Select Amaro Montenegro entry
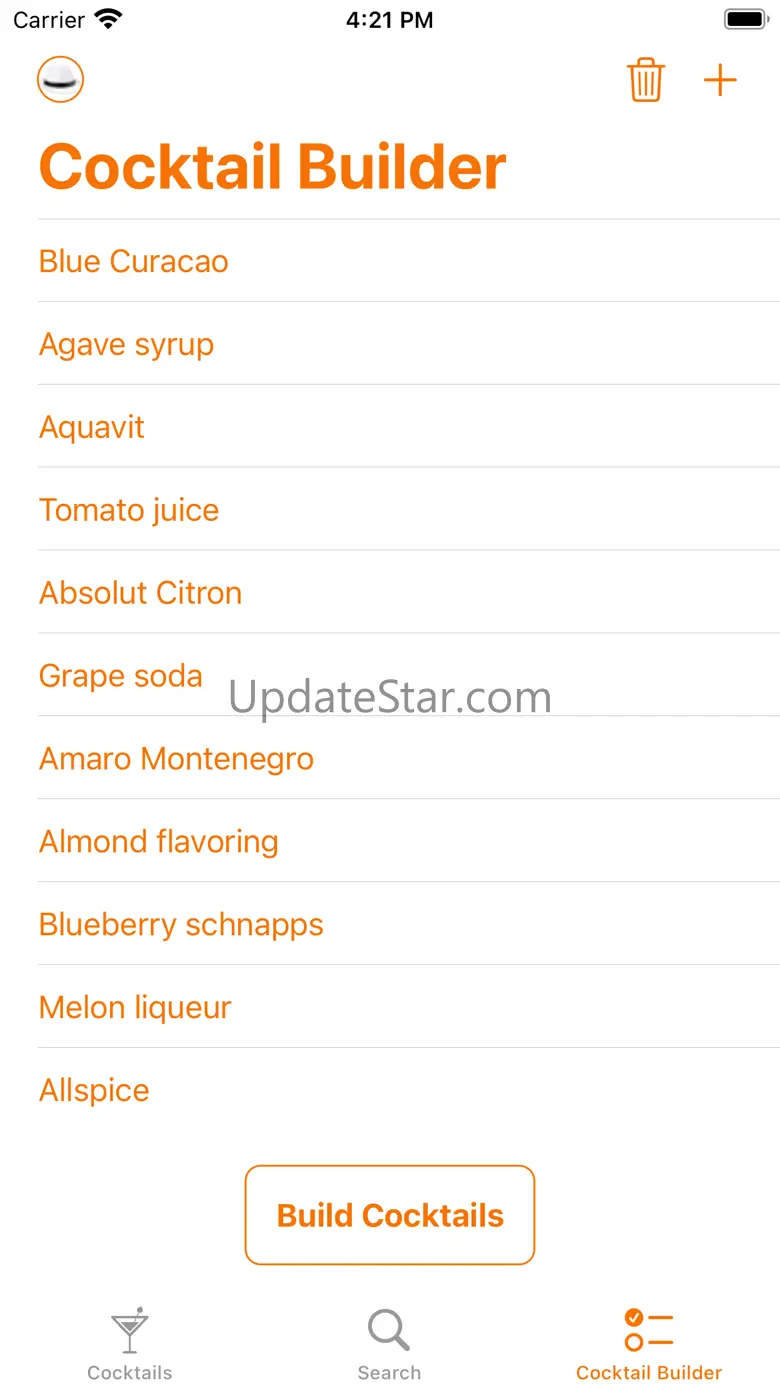The width and height of the screenshot is (780, 1387). tap(177, 759)
